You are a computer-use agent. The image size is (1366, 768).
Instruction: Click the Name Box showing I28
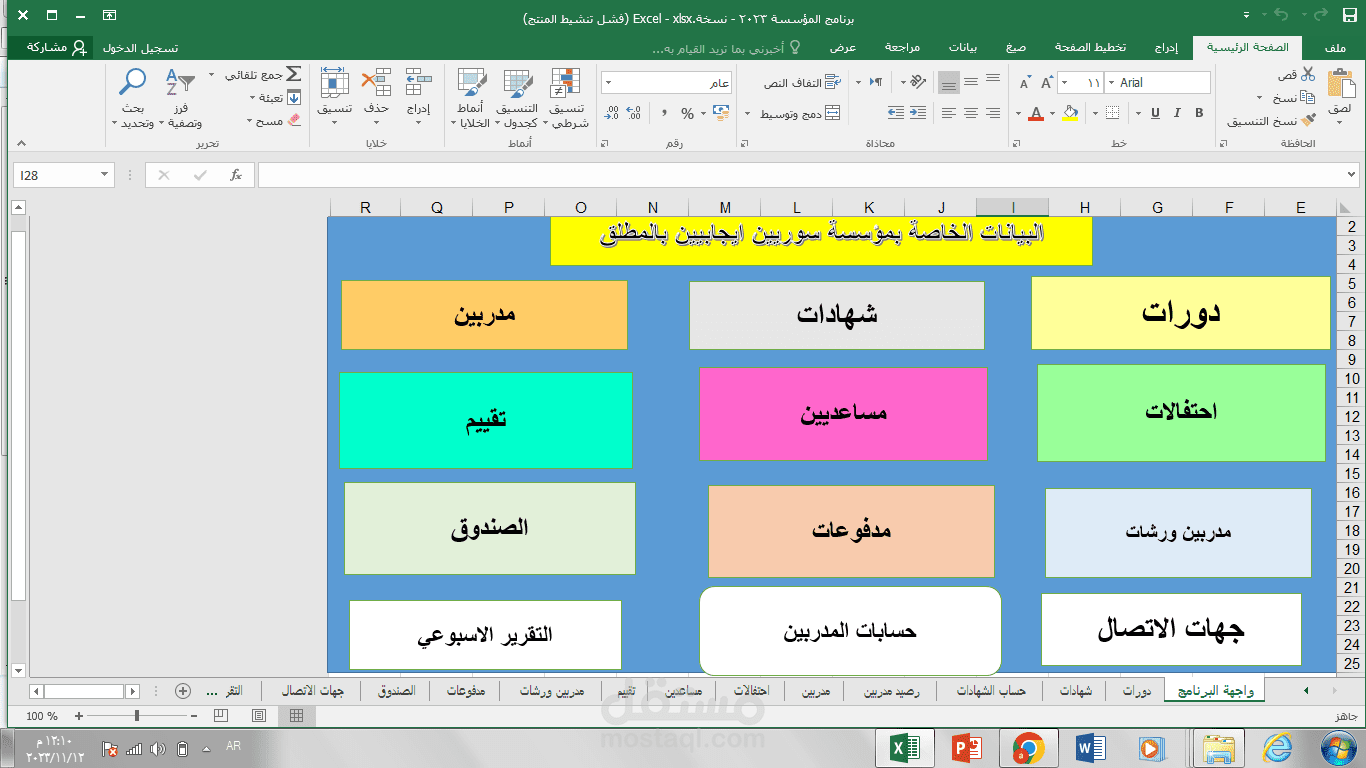point(64,175)
